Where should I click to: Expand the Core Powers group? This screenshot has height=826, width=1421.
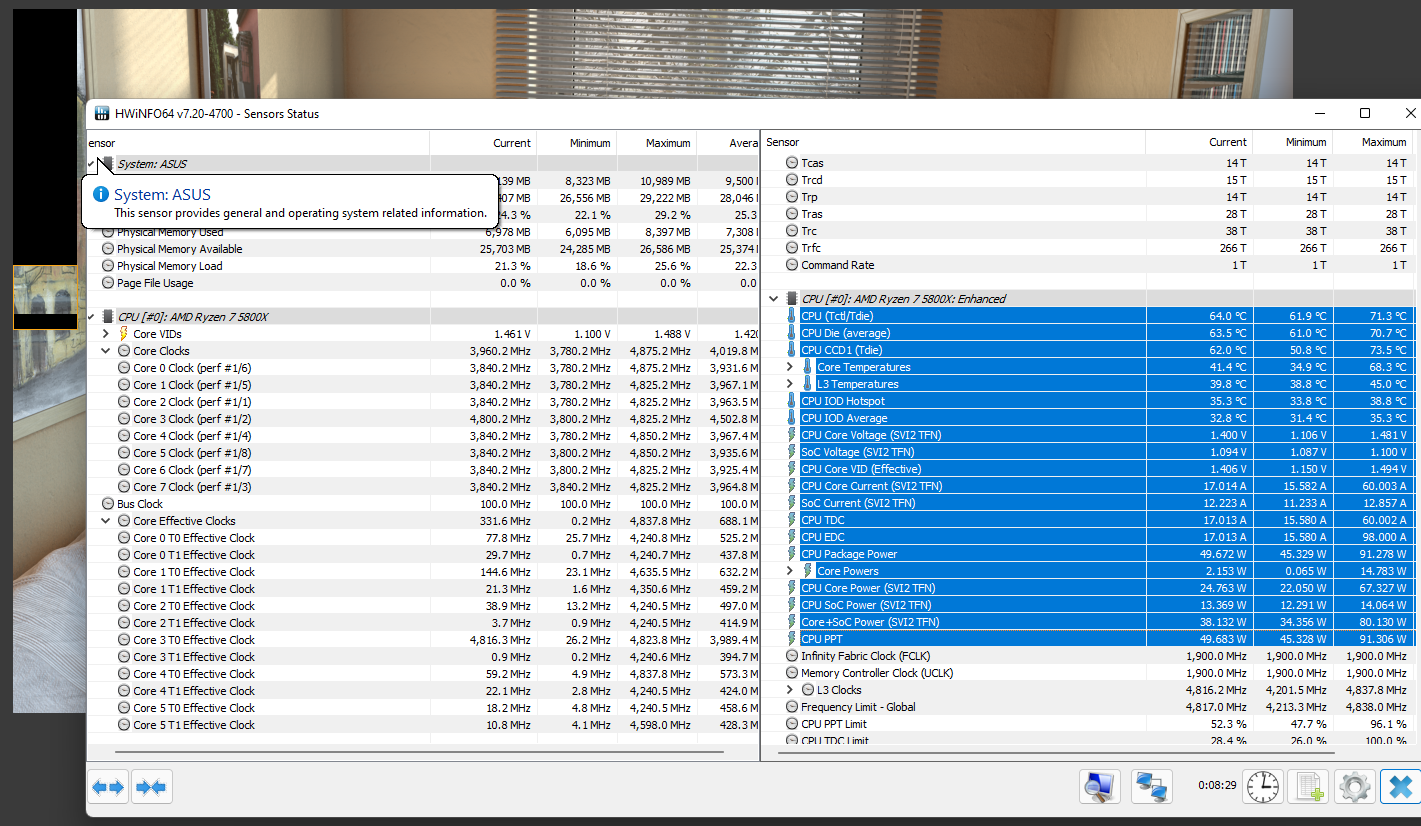point(790,571)
